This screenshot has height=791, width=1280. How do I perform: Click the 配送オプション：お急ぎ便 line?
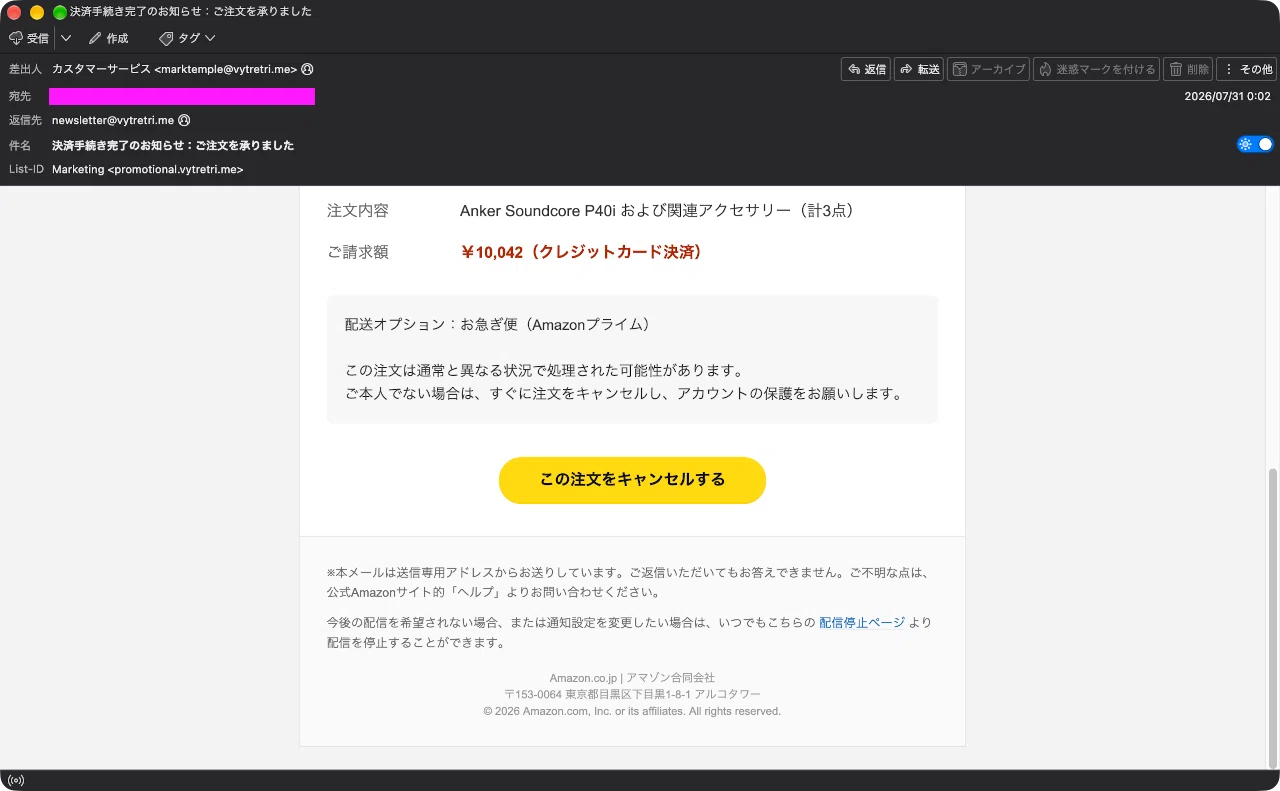pos(498,325)
